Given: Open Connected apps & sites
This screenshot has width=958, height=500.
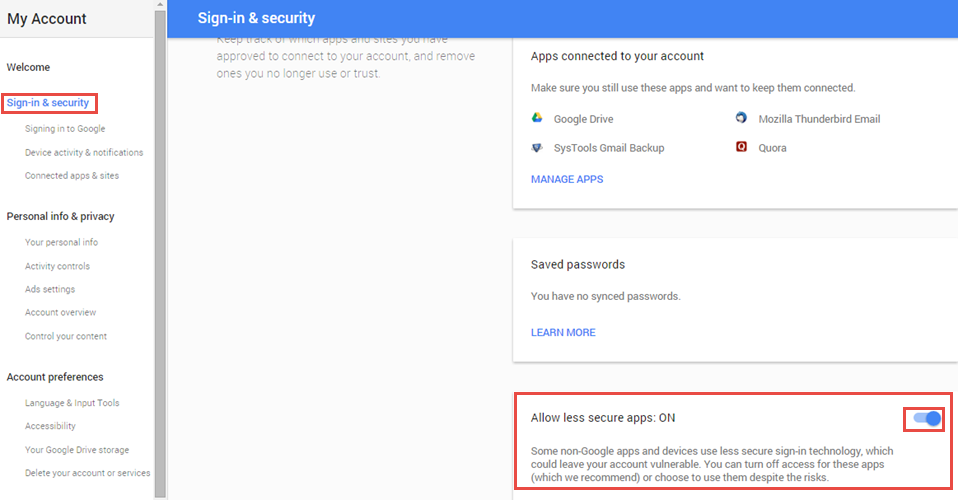Looking at the screenshot, I should [71, 175].
